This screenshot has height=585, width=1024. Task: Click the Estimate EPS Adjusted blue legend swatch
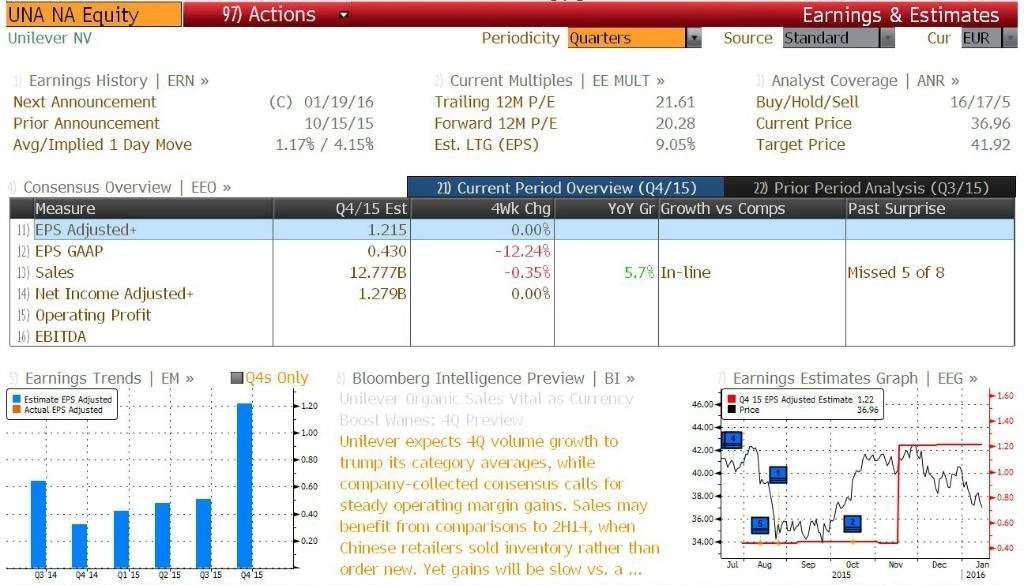16,399
